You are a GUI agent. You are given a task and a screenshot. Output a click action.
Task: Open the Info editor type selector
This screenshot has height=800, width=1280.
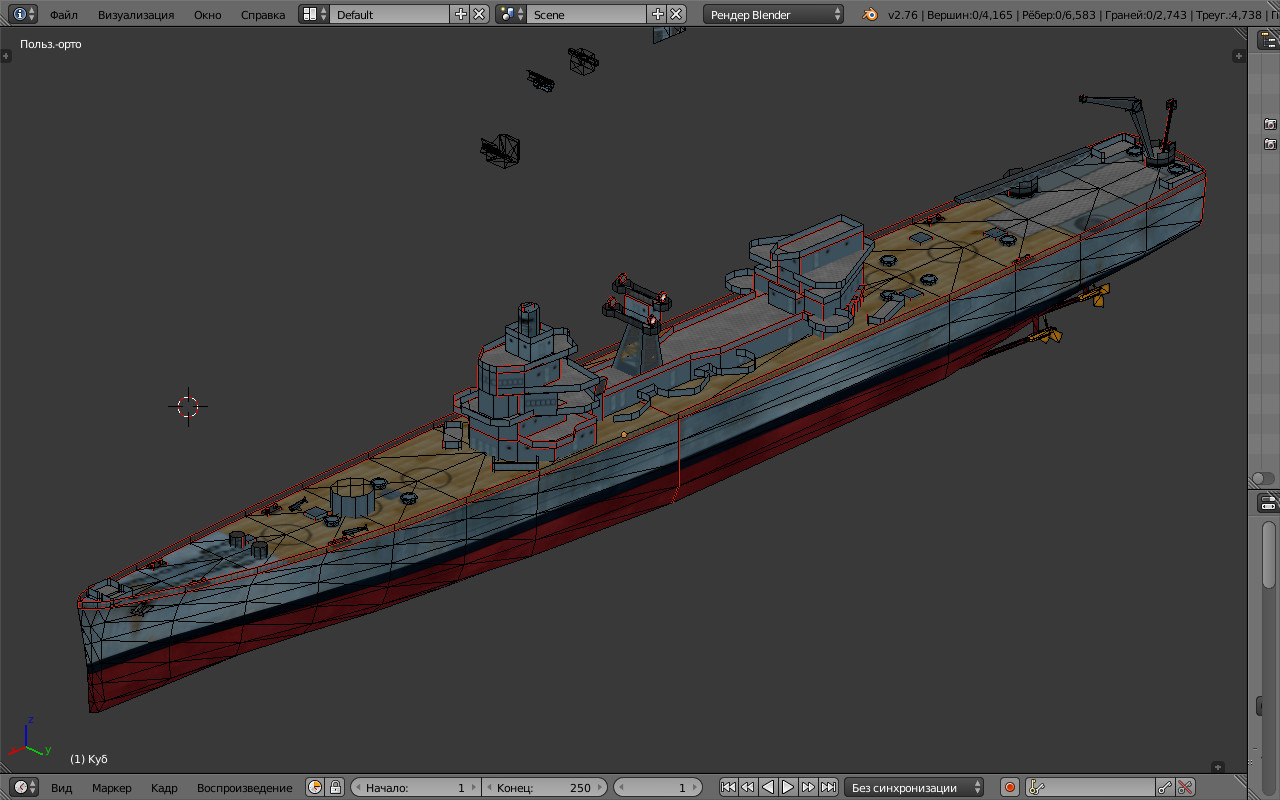24,14
